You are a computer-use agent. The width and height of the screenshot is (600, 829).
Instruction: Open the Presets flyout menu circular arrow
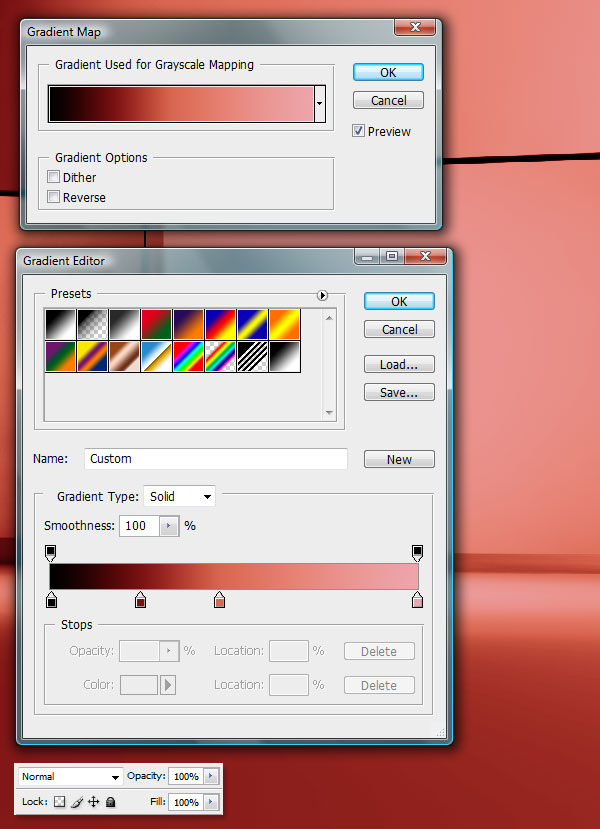322,296
